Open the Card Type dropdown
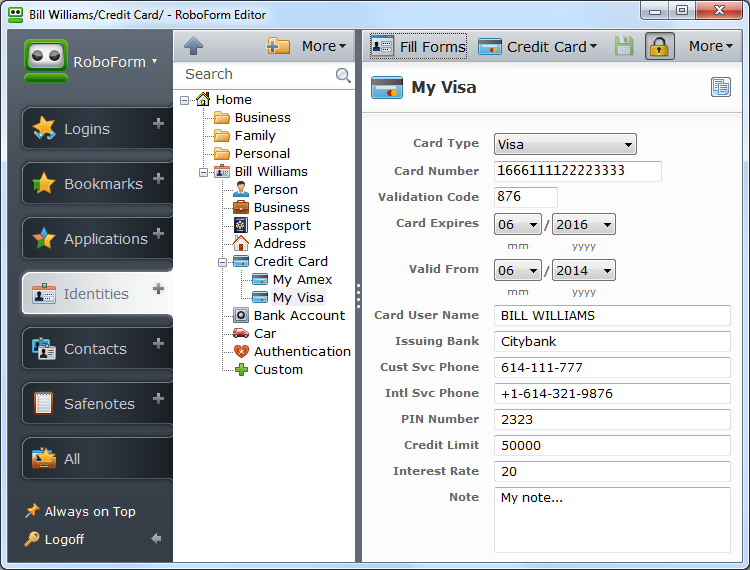Image resolution: width=750 pixels, height=570 pixels. [565, 144]
